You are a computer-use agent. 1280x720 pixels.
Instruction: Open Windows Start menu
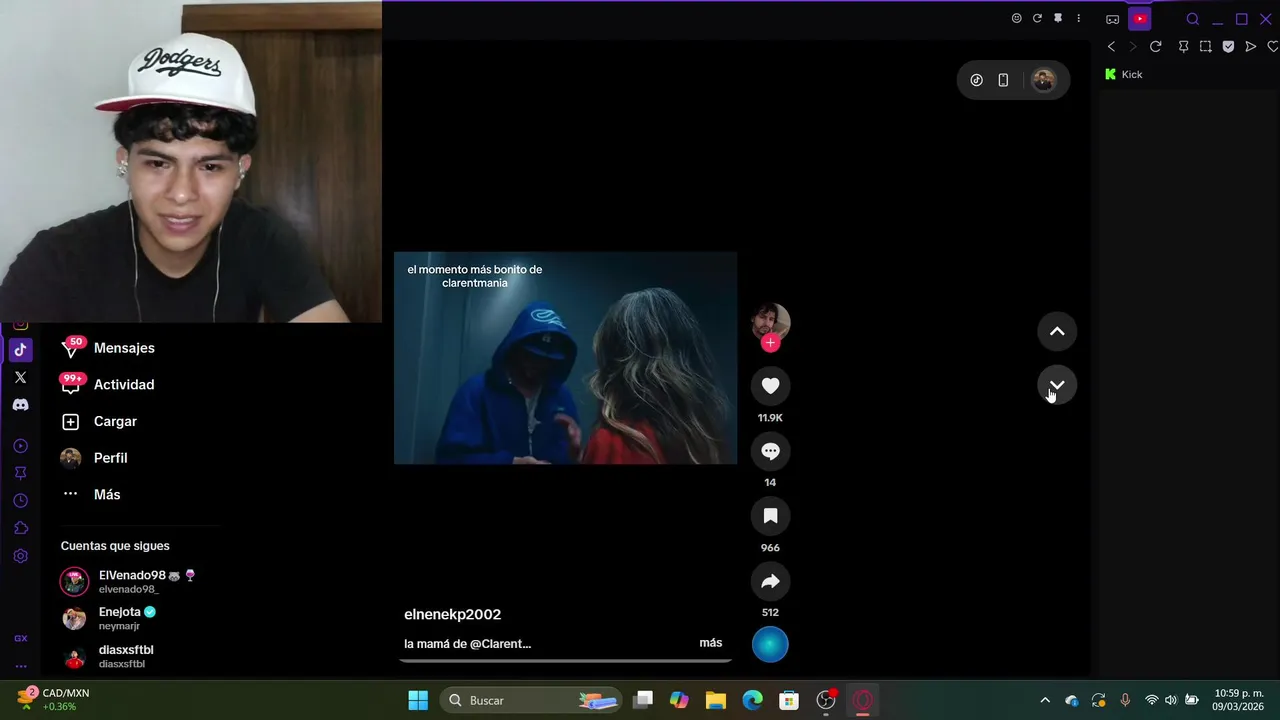pos(418,700)
